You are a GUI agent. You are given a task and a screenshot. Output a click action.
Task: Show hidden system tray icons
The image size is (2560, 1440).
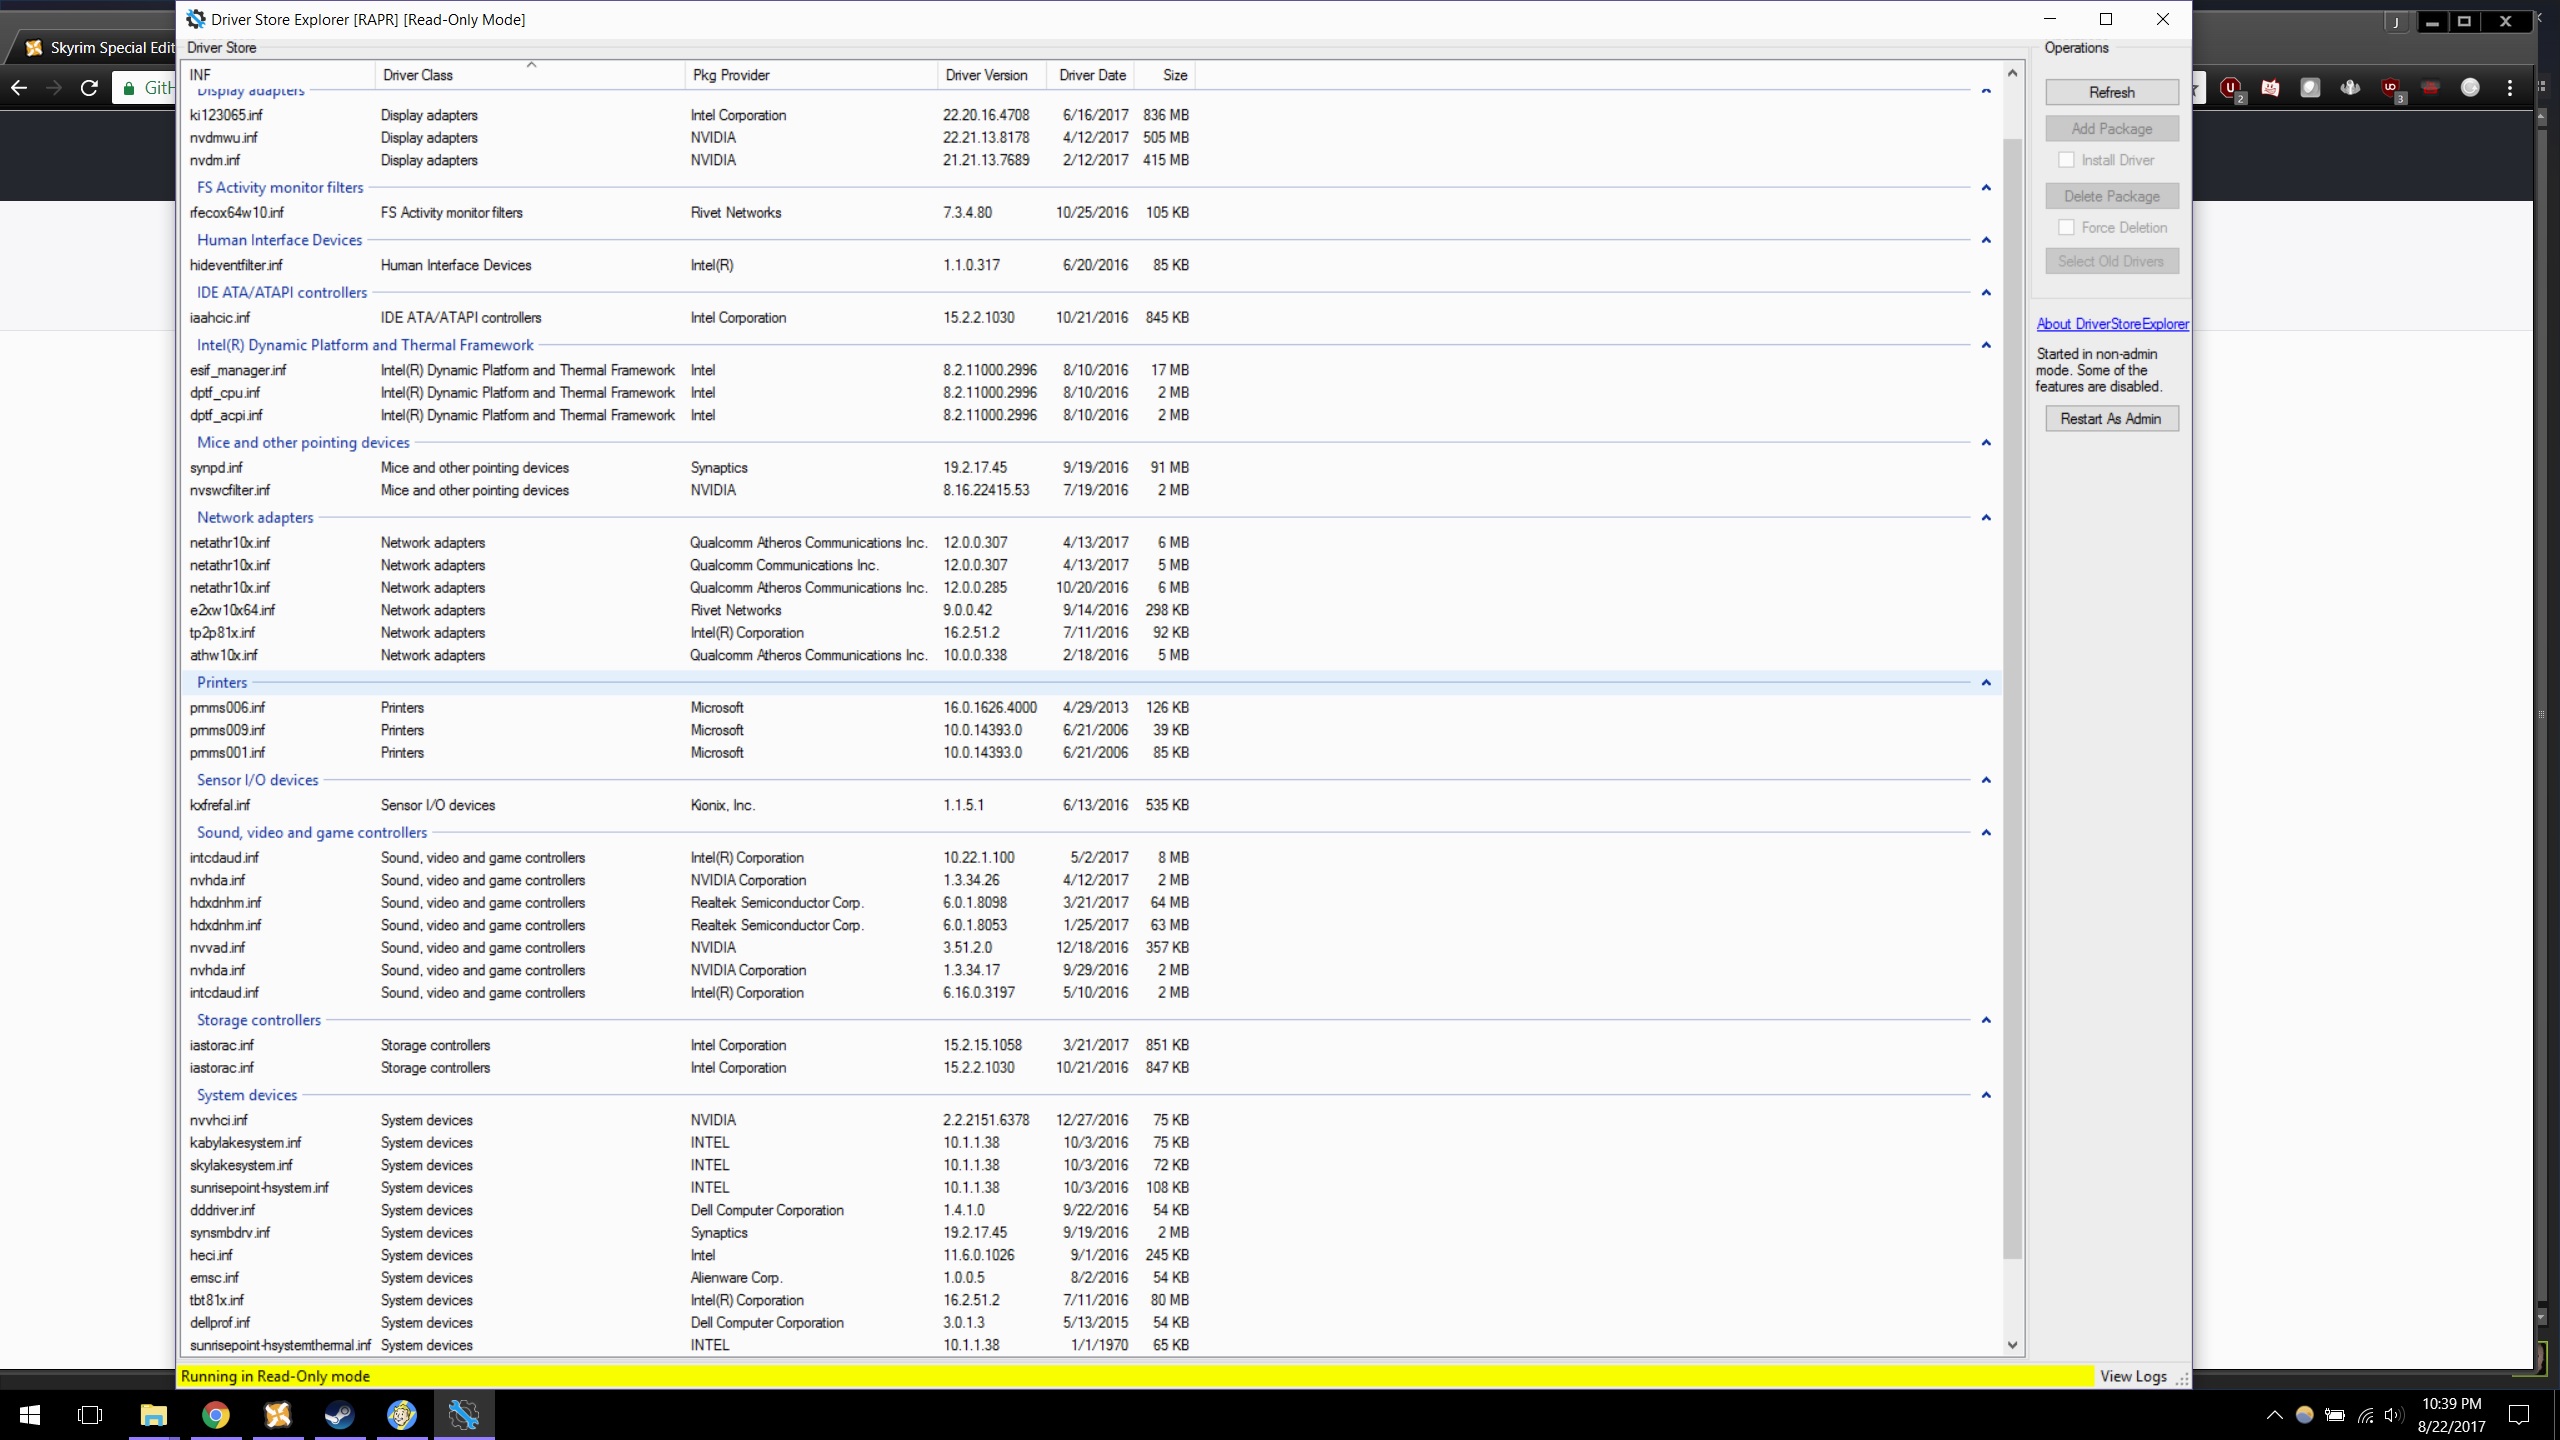[2275, 1415]
